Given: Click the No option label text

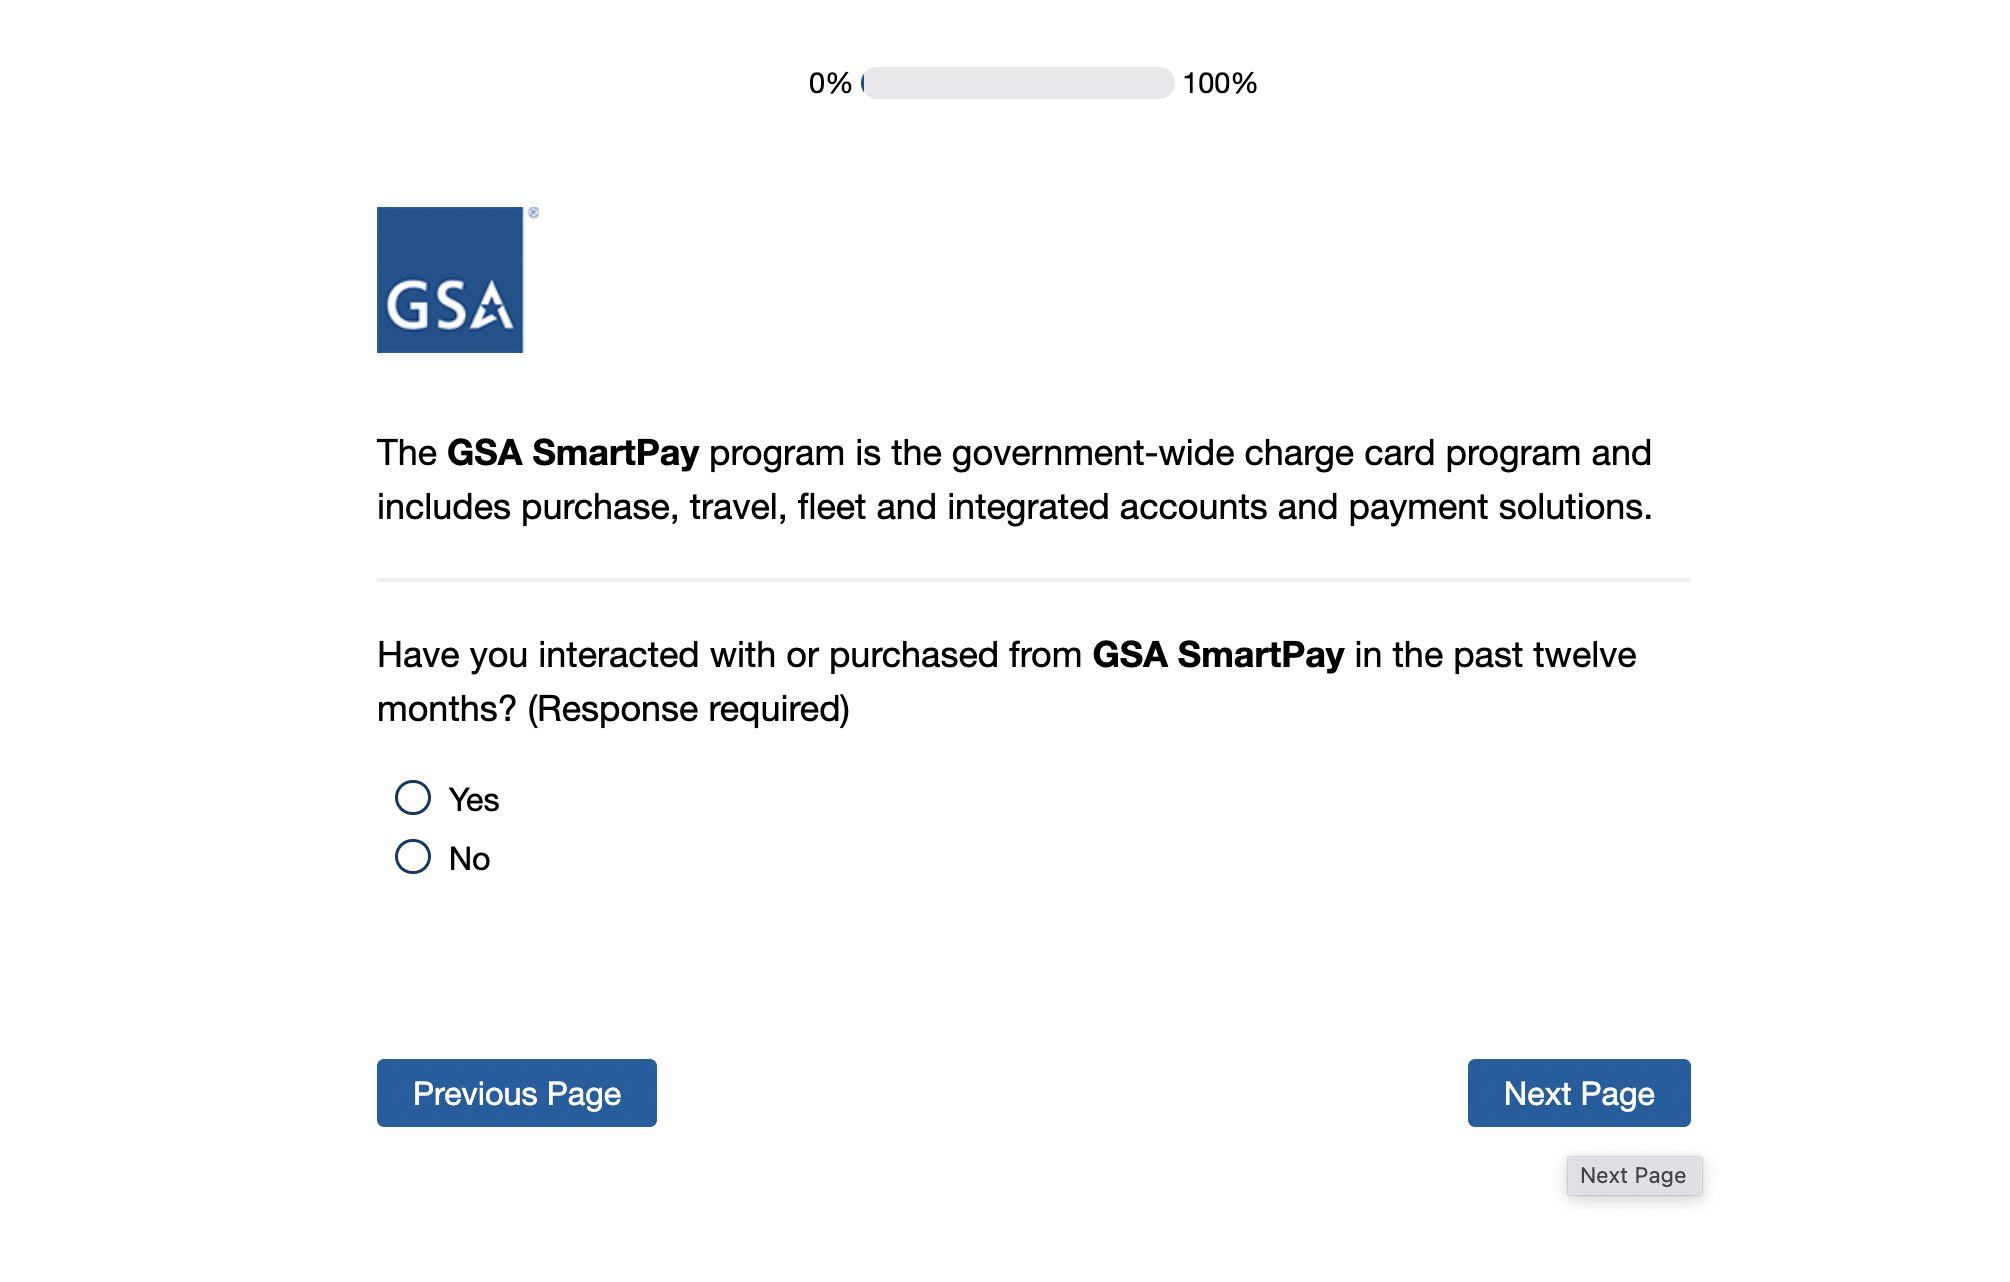Looking at the screenshot, I should [469, 859].
